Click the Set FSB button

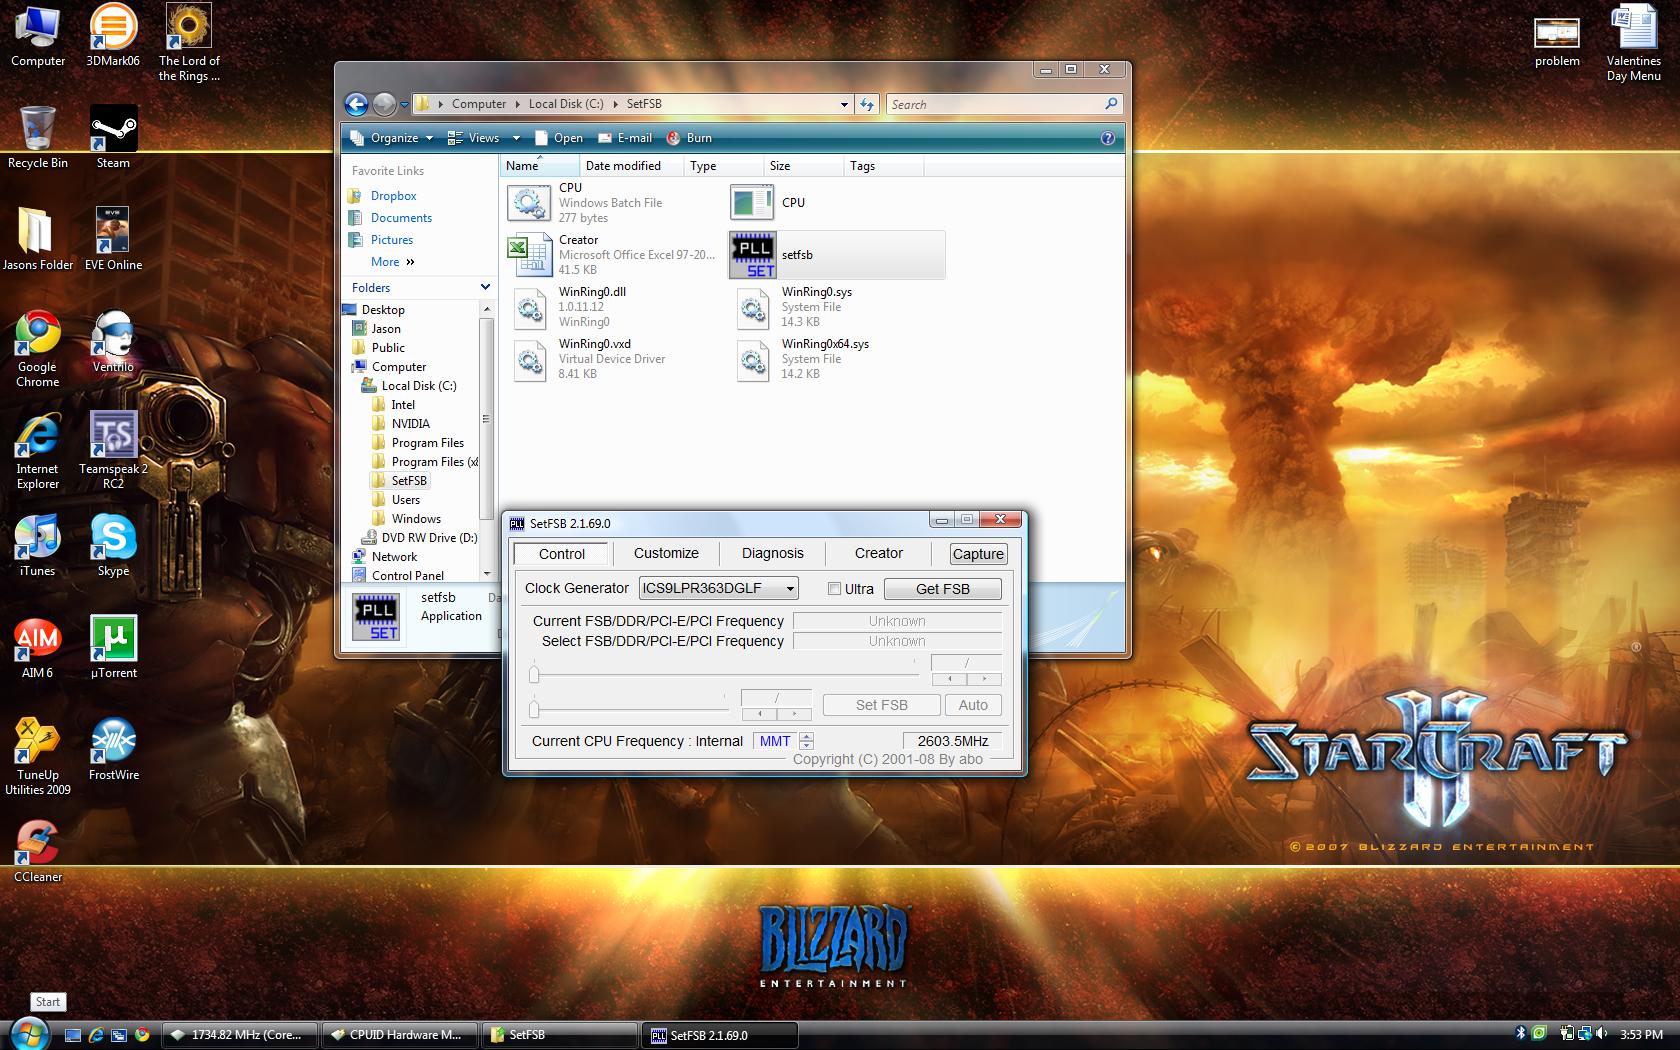coord(881,705)
